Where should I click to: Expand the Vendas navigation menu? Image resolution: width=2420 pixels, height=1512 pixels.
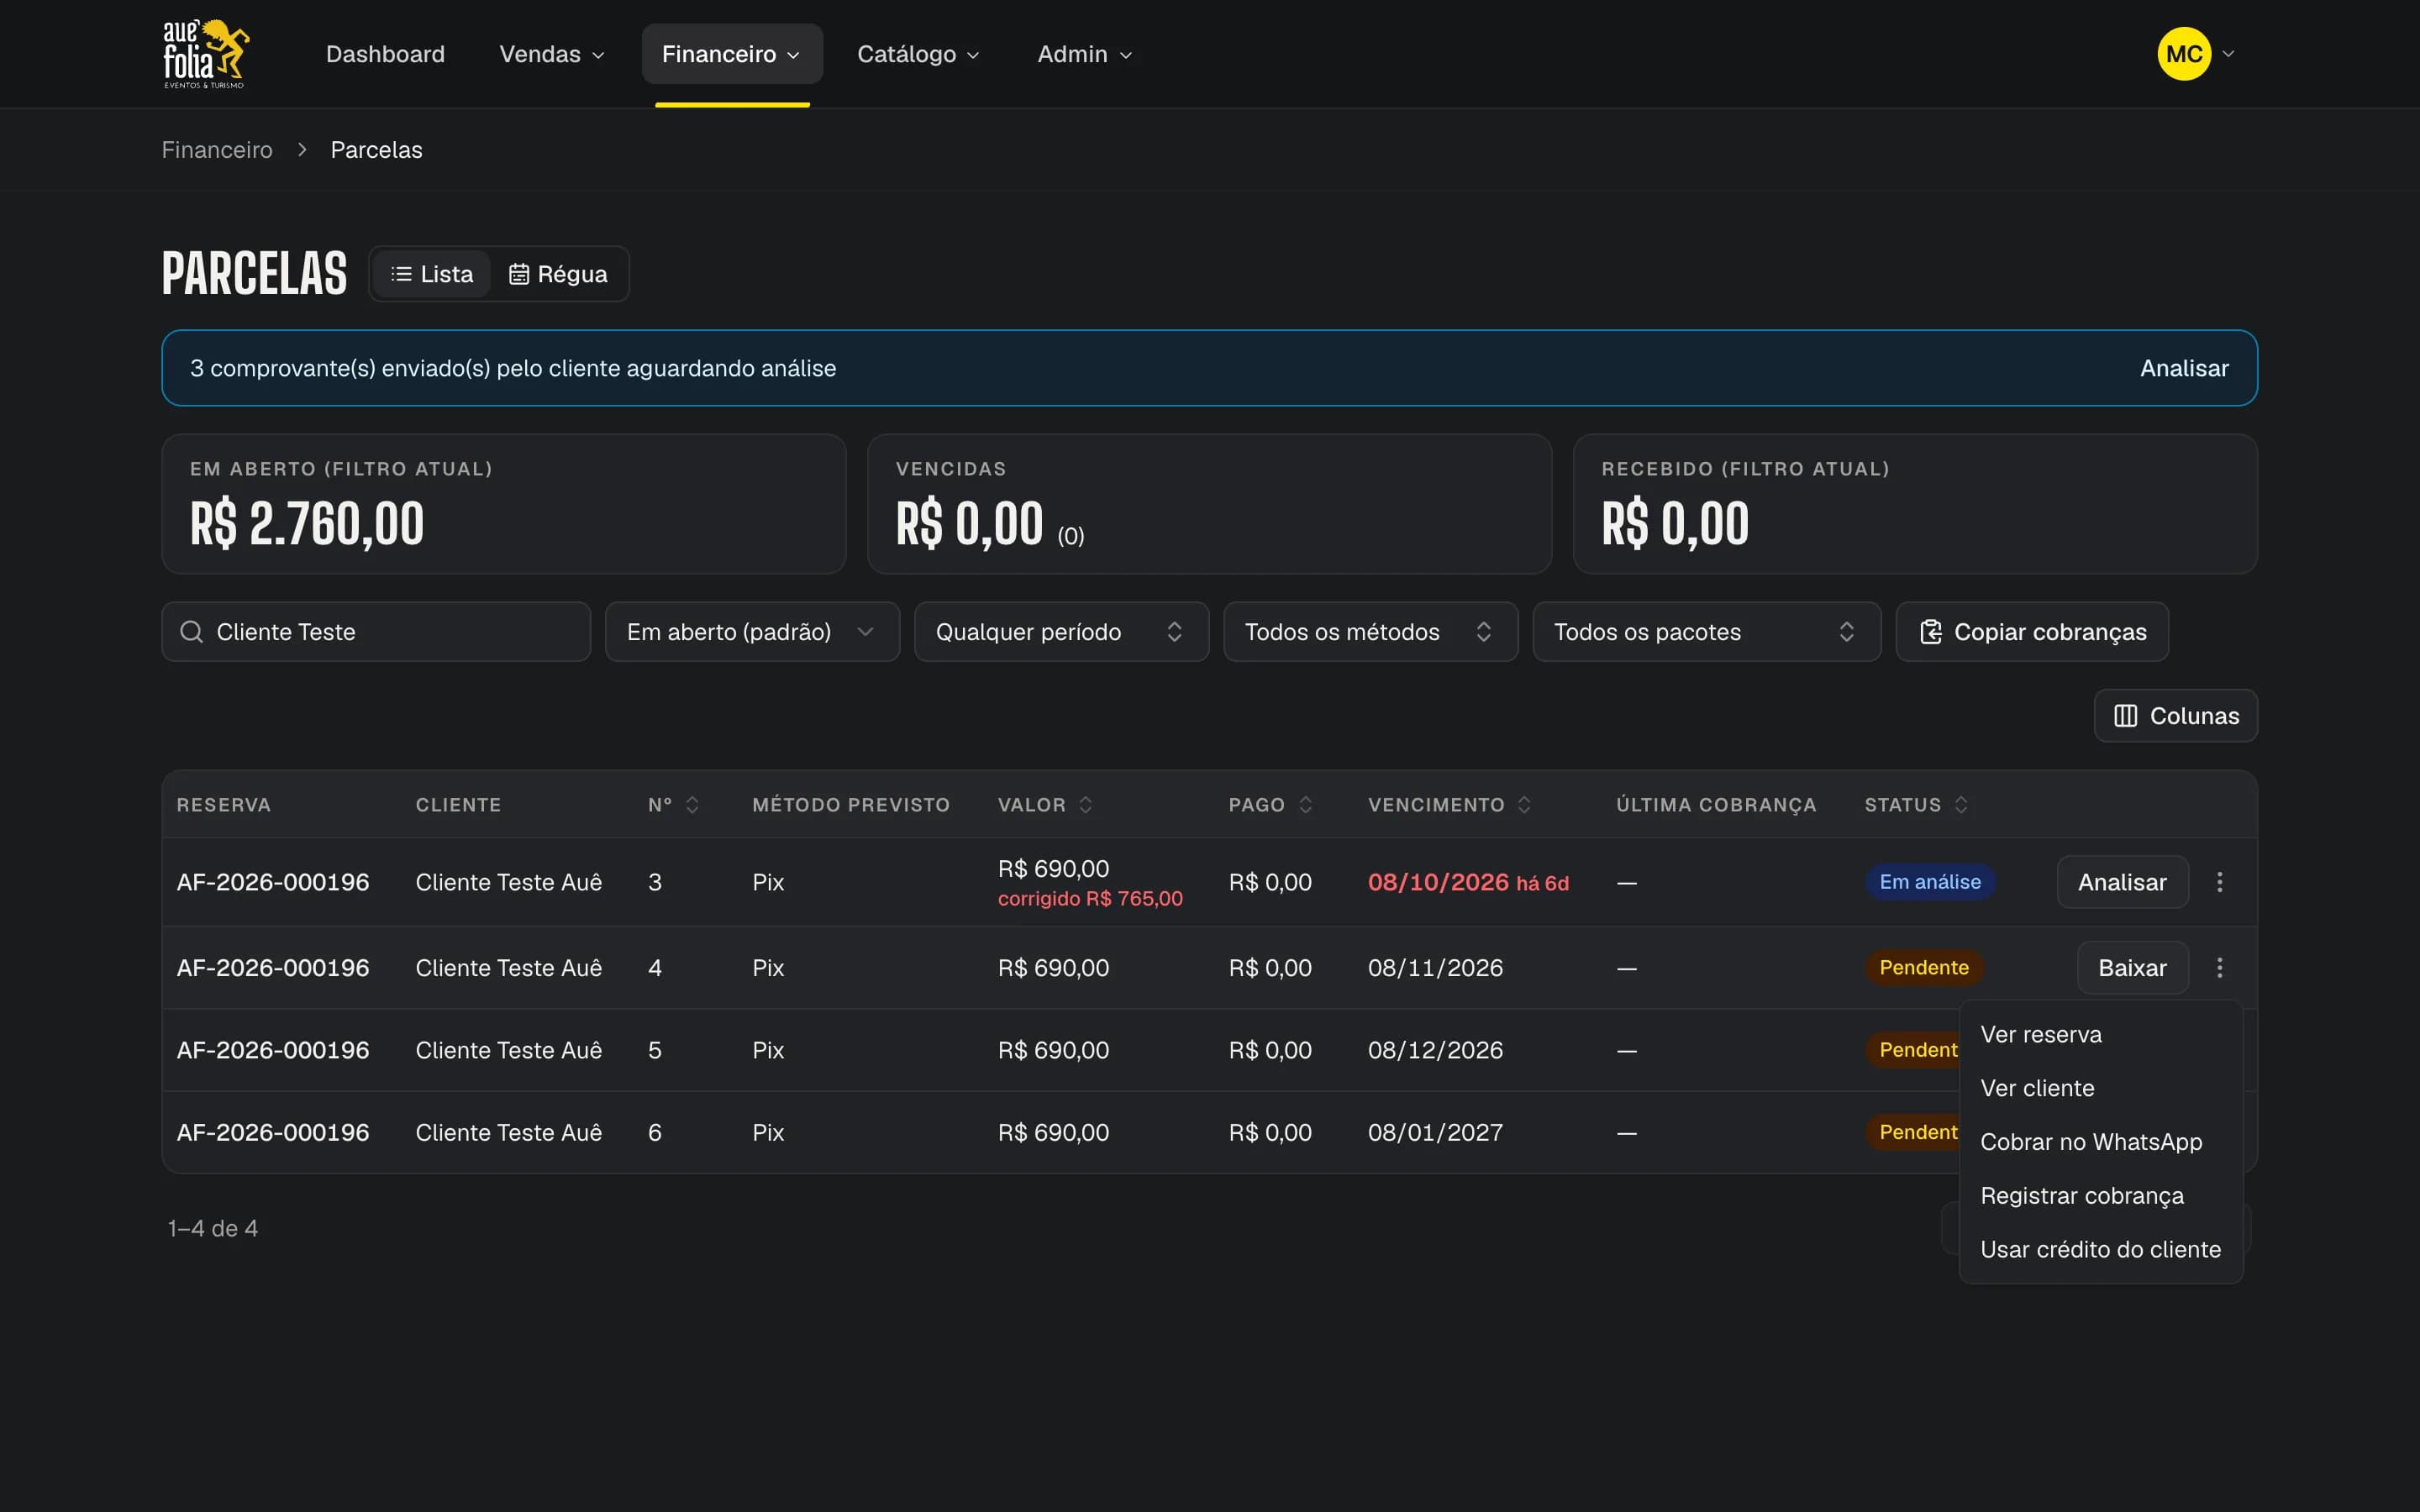(x=552, y=54)
